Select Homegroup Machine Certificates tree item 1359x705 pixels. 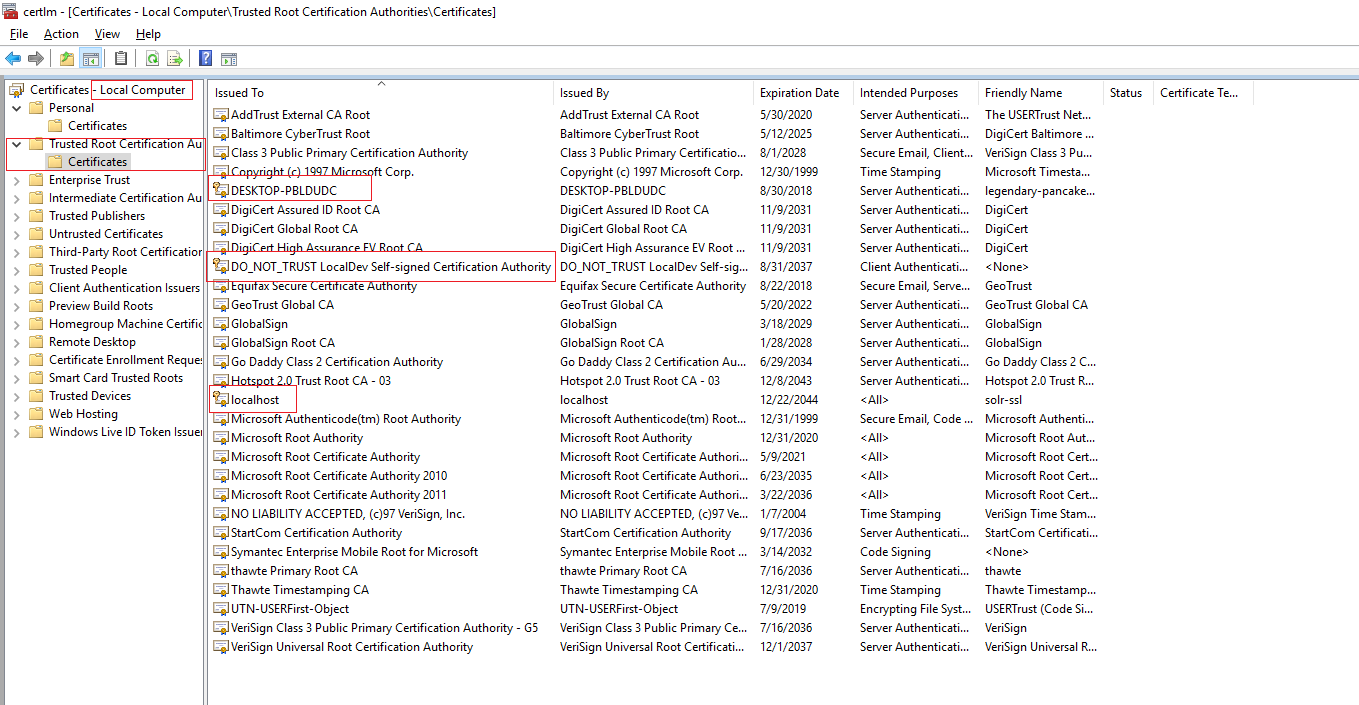pos(125,323)
